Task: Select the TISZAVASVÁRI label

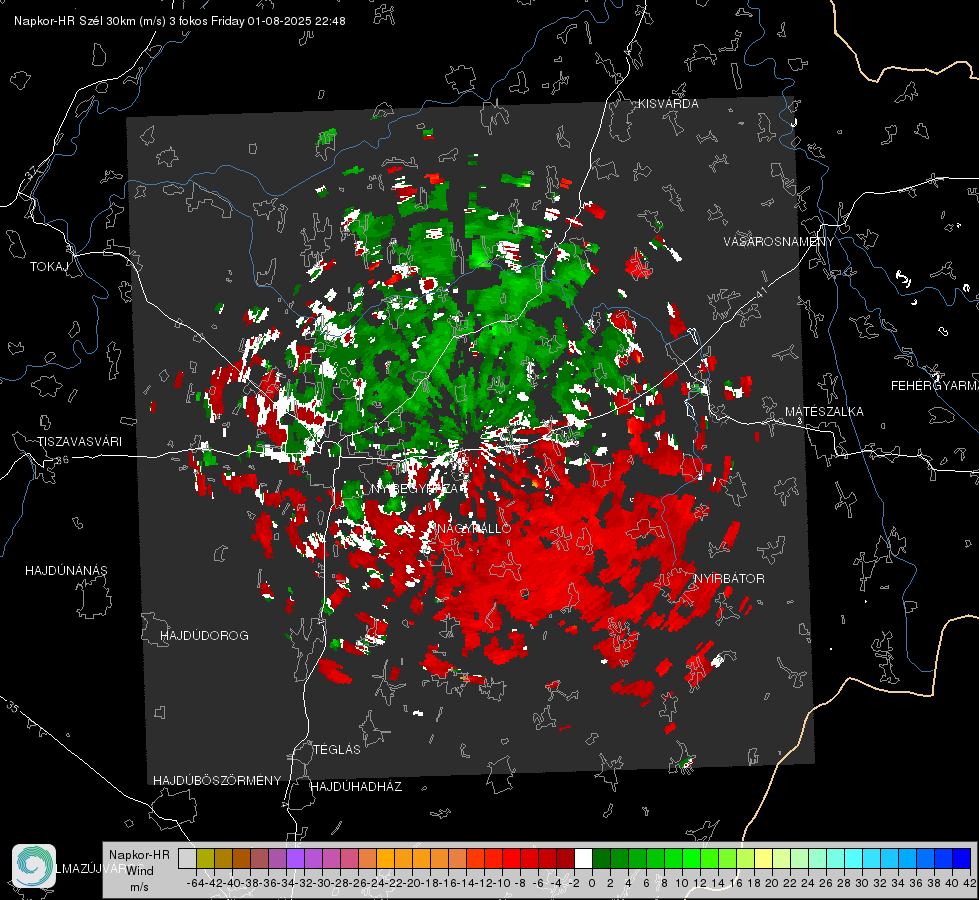Action: (80, 442)
